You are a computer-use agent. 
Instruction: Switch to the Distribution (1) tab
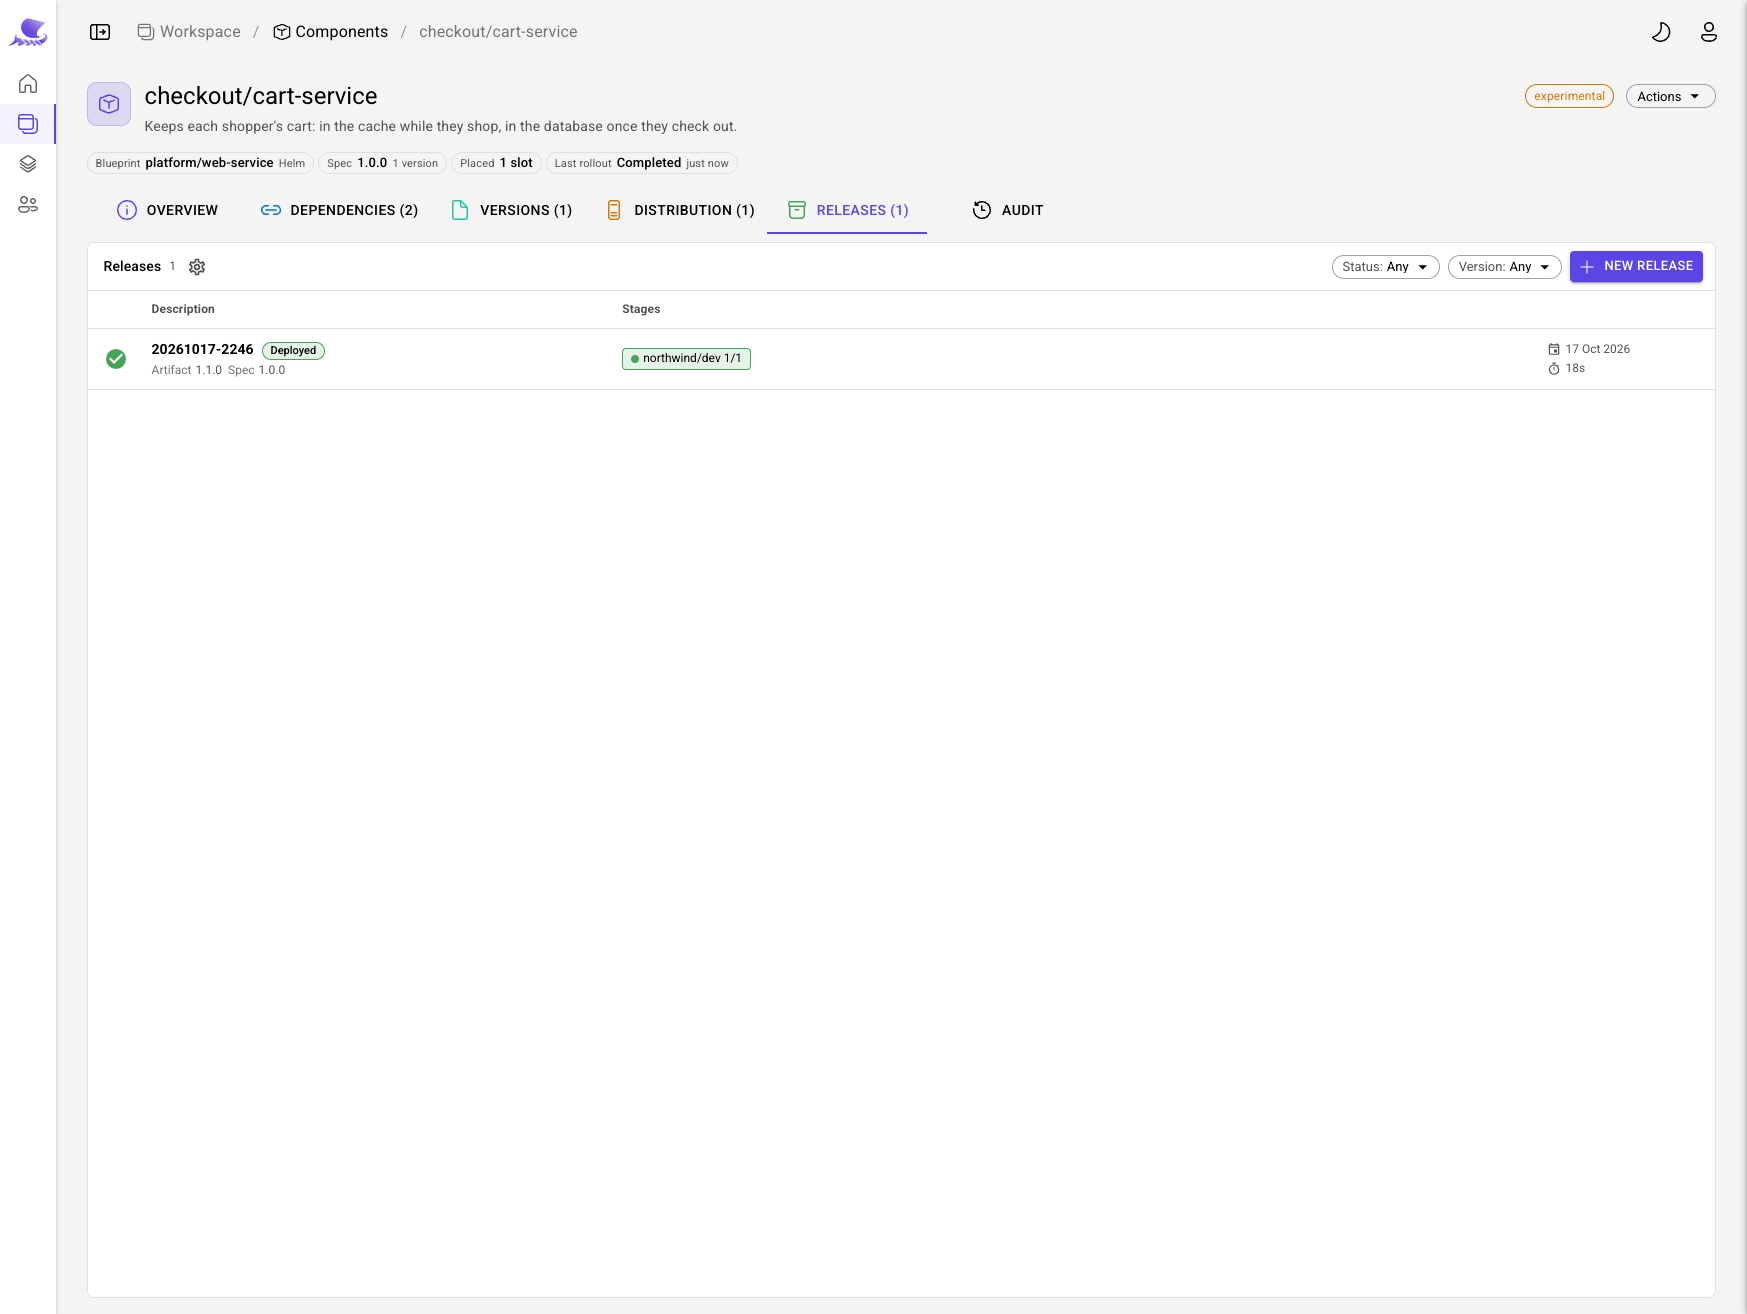(681, 210)
